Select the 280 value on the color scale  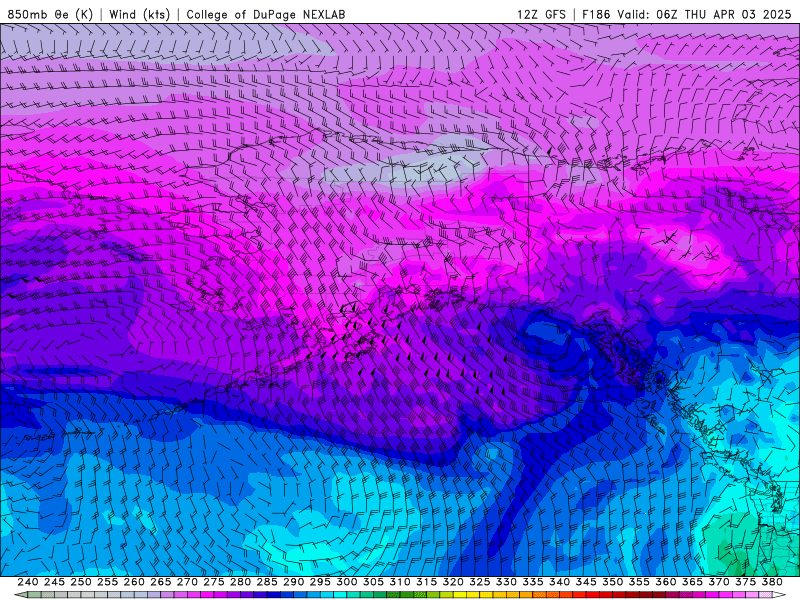coord(240,582)
